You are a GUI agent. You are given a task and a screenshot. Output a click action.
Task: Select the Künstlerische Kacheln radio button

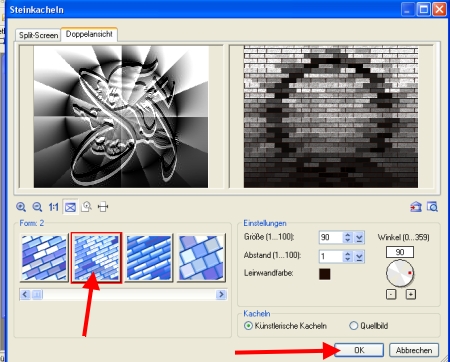tap(248, 326)
